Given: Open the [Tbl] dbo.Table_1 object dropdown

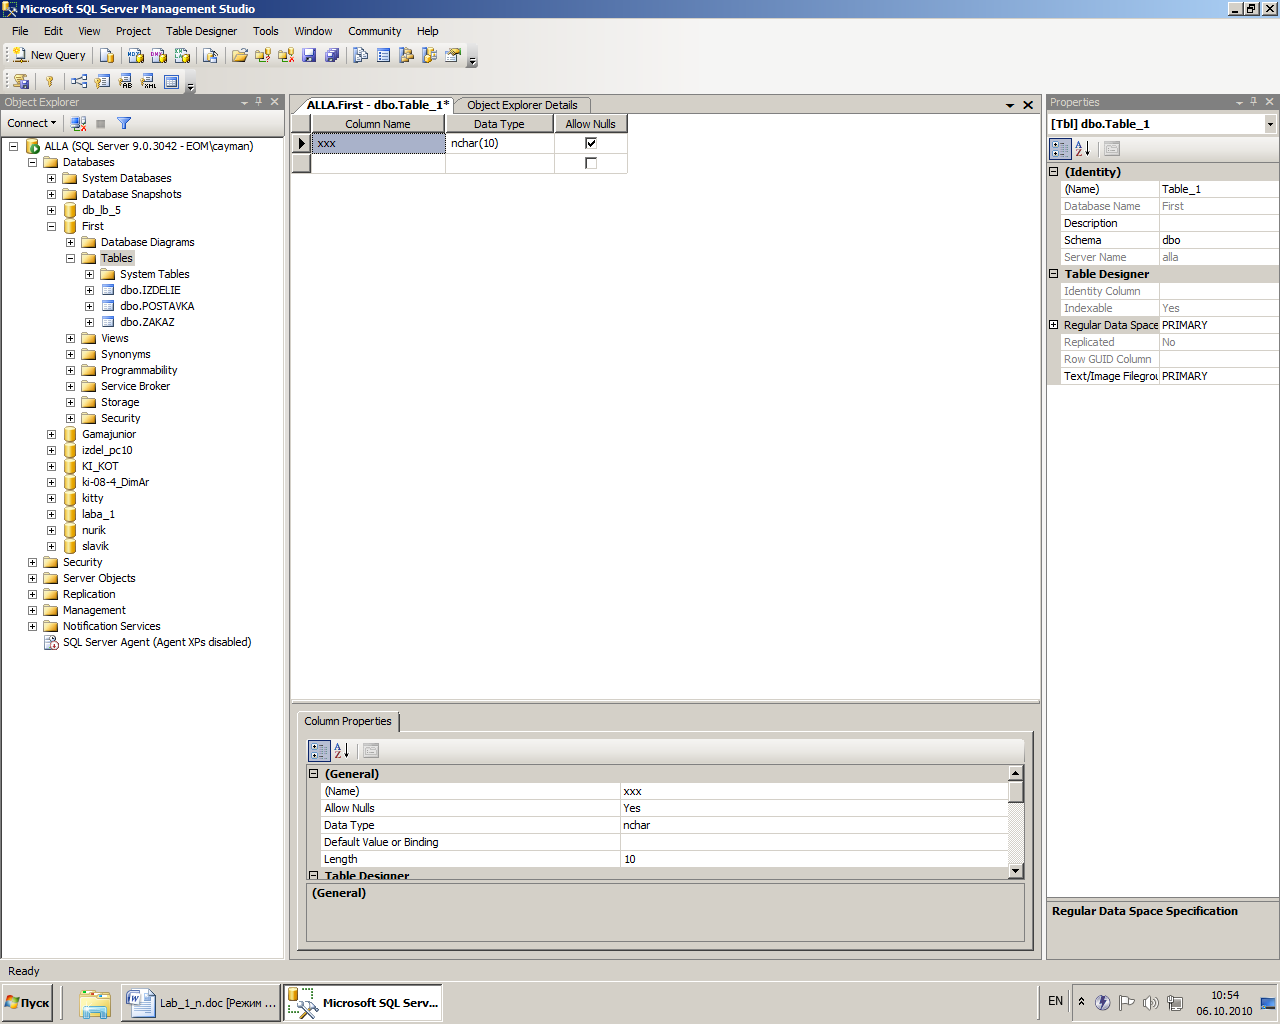Looking at the screenshot, I should [1270, 124].
